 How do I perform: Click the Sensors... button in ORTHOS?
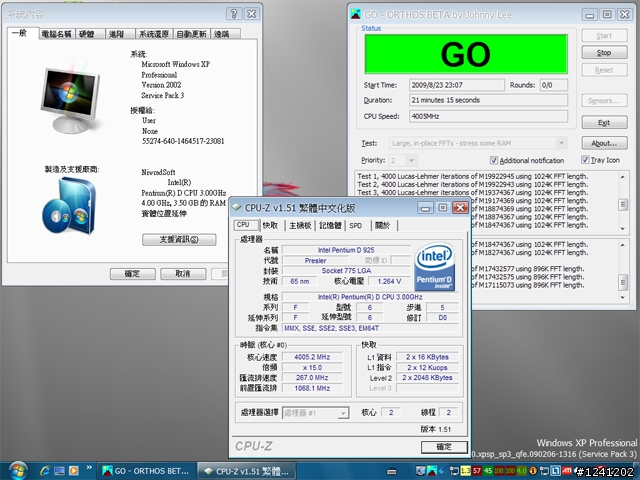click(604, 100)
